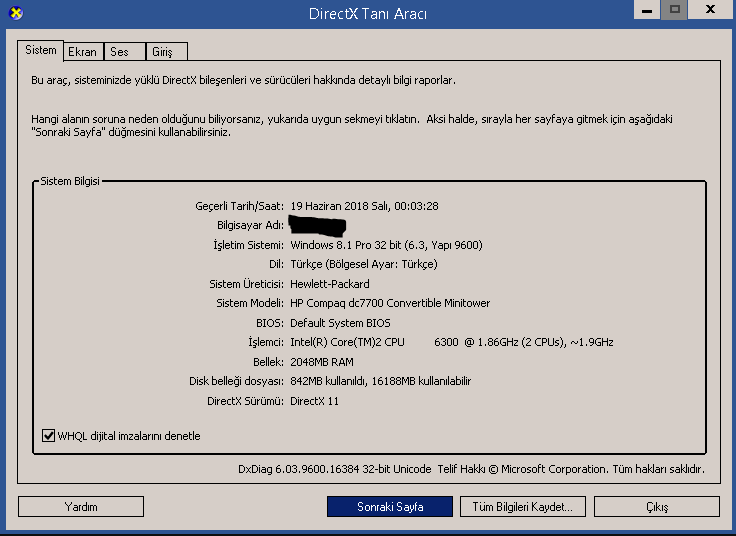The width and height of the screenshot is (736, 536).
Task: Click the disabled maximize window button
Action: [x=675, y=9]
